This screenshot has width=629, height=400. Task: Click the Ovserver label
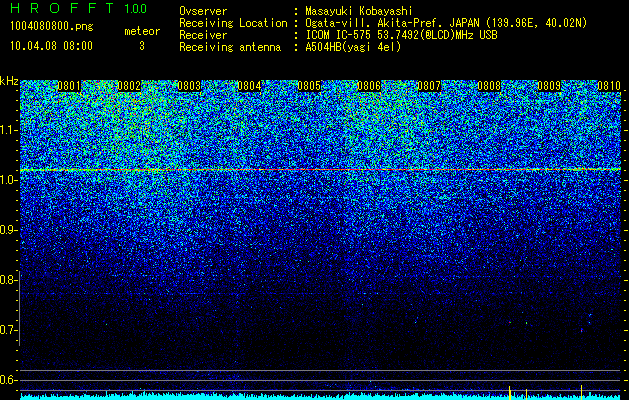[203, 11]
